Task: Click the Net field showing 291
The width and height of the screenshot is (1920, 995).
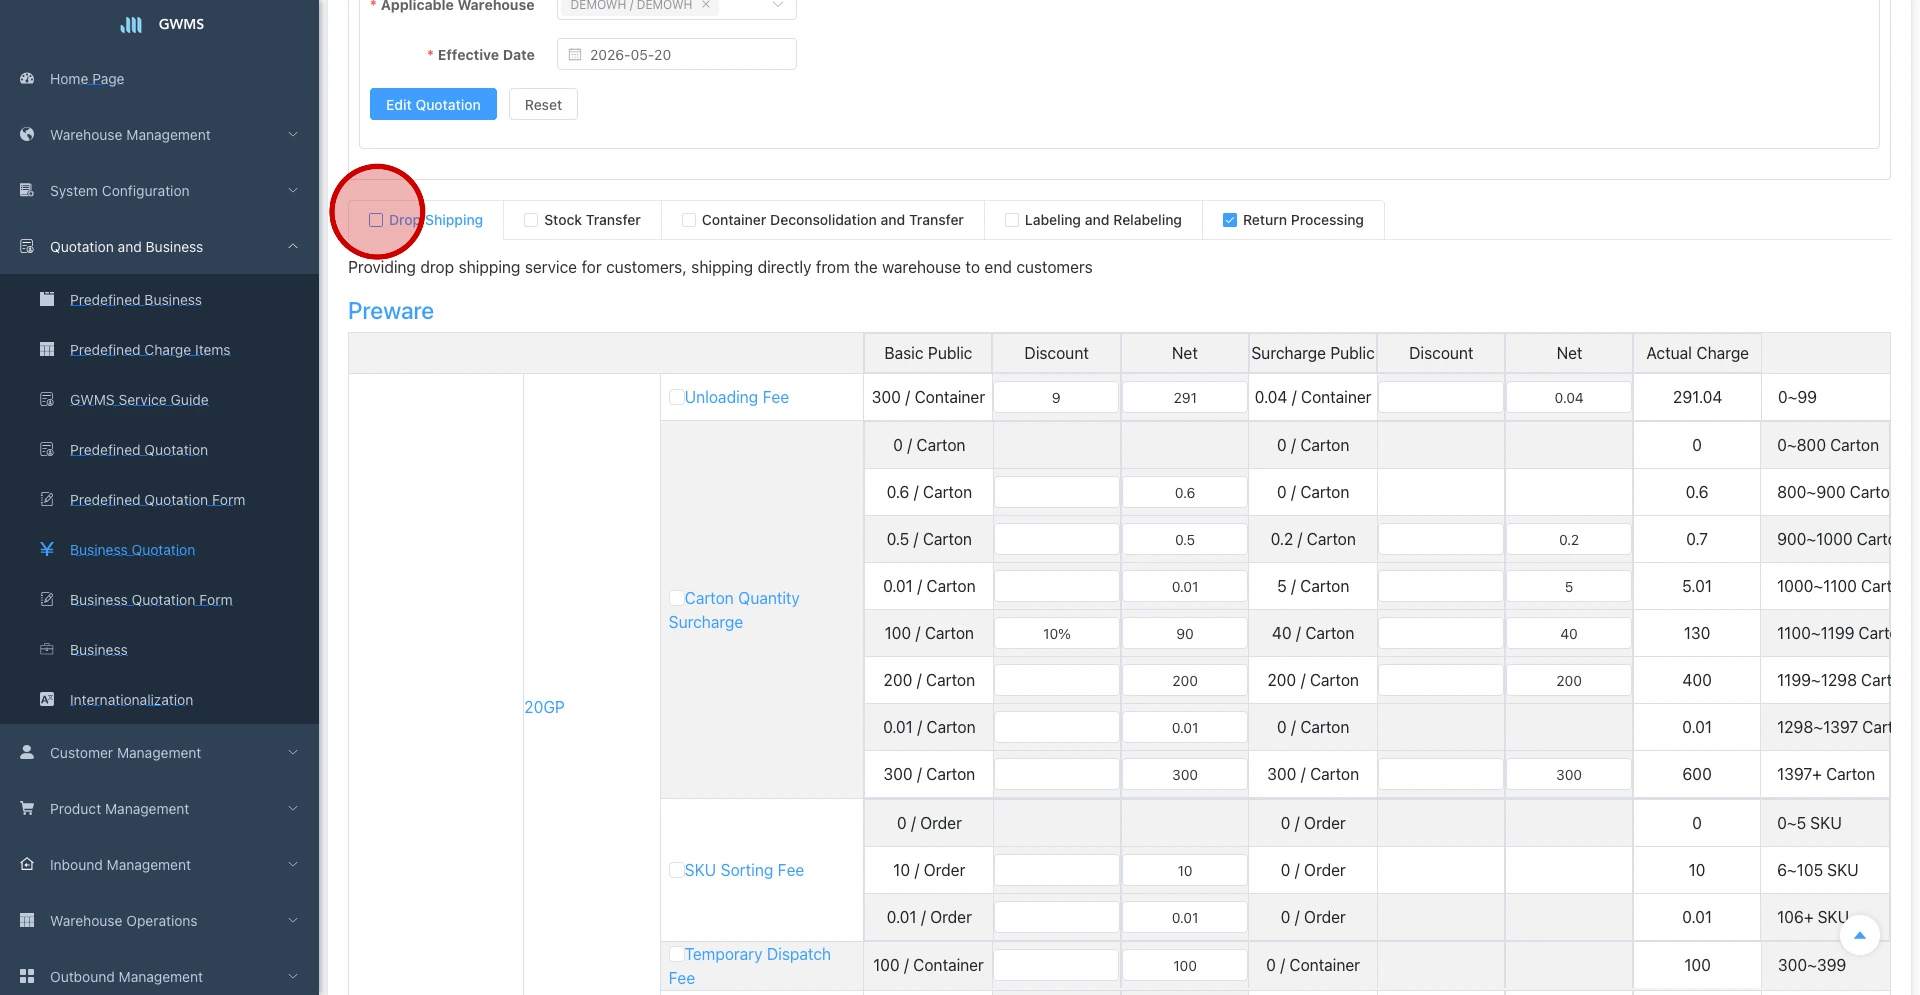Action: [1185, 397]
